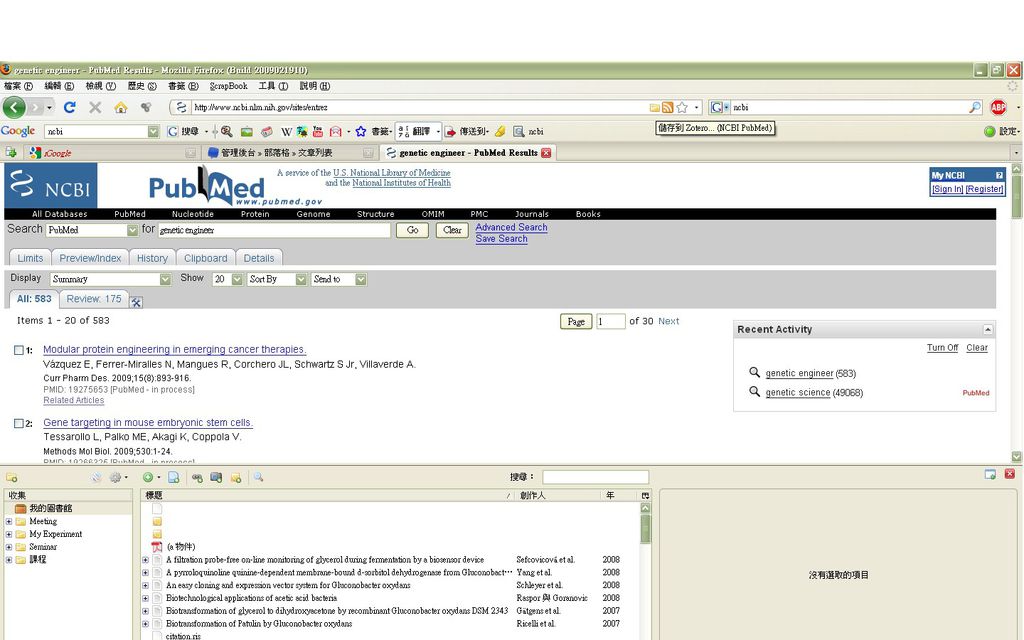Click the Stop loading X icon

(95, 107)
